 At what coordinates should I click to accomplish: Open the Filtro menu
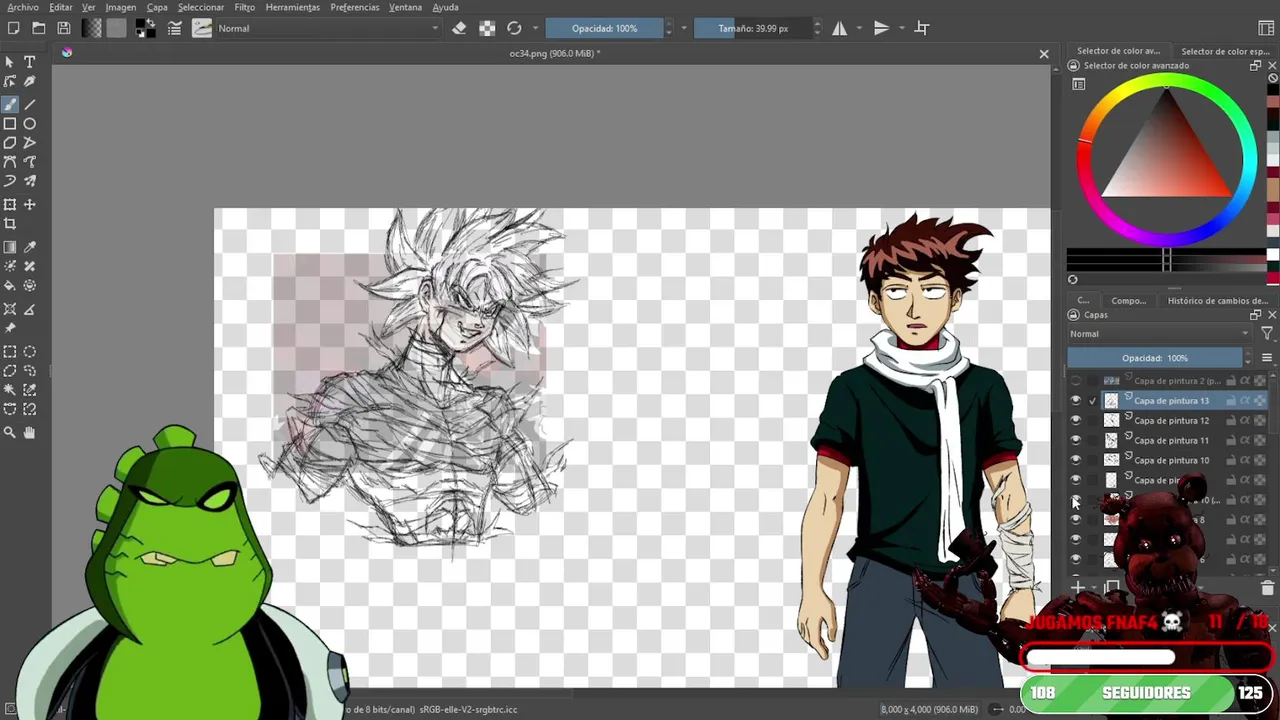(x=245, y=7)
